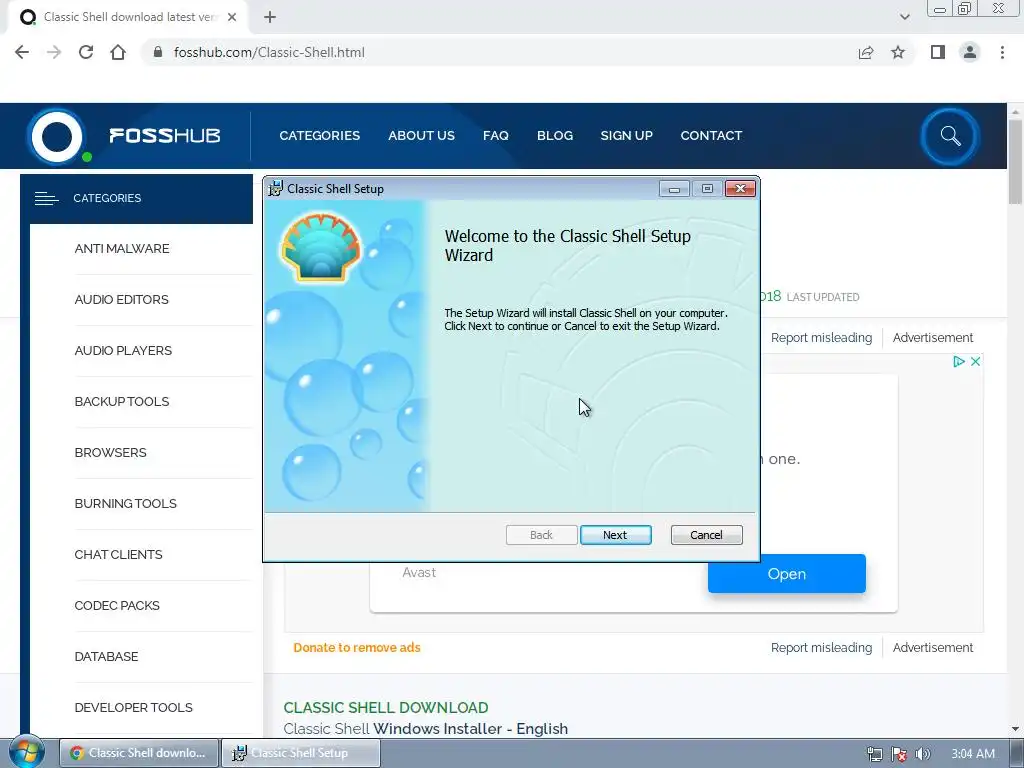Minimize the Classic Shell Setup window

pyautogui.click(x=675, y=189)
